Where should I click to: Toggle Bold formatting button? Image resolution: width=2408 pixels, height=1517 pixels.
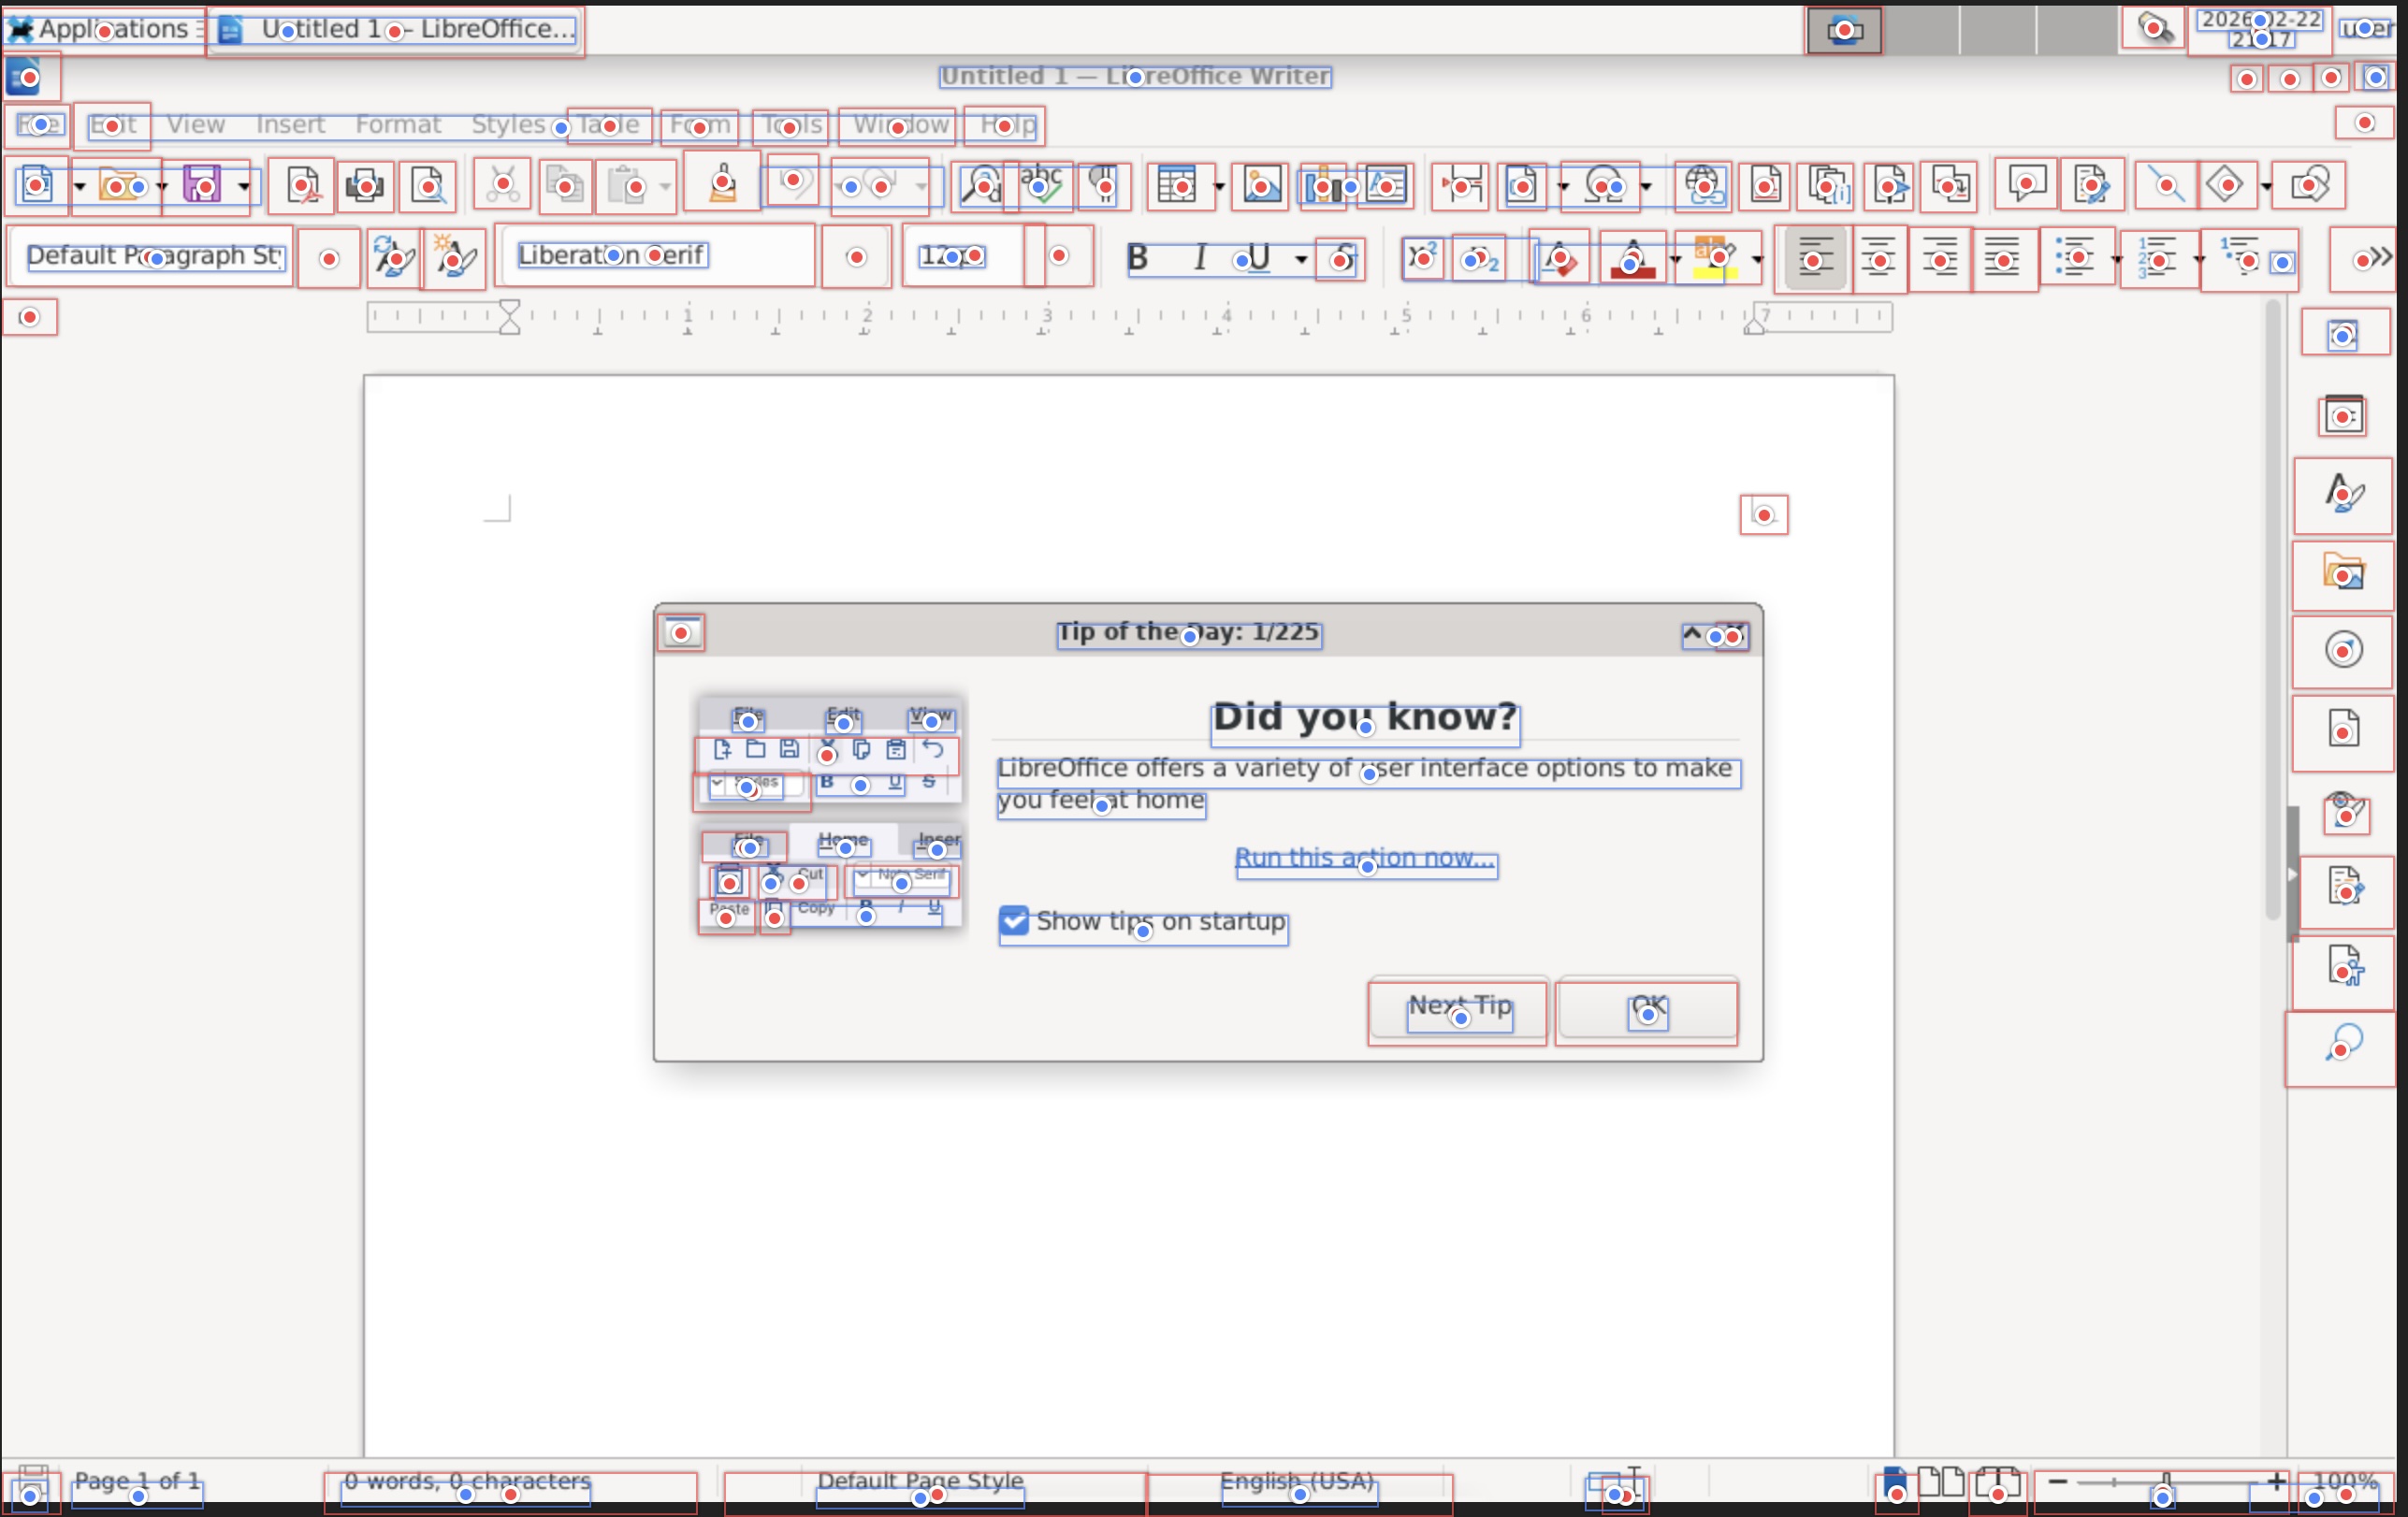pyautogui.click(x=1137, y=258)
